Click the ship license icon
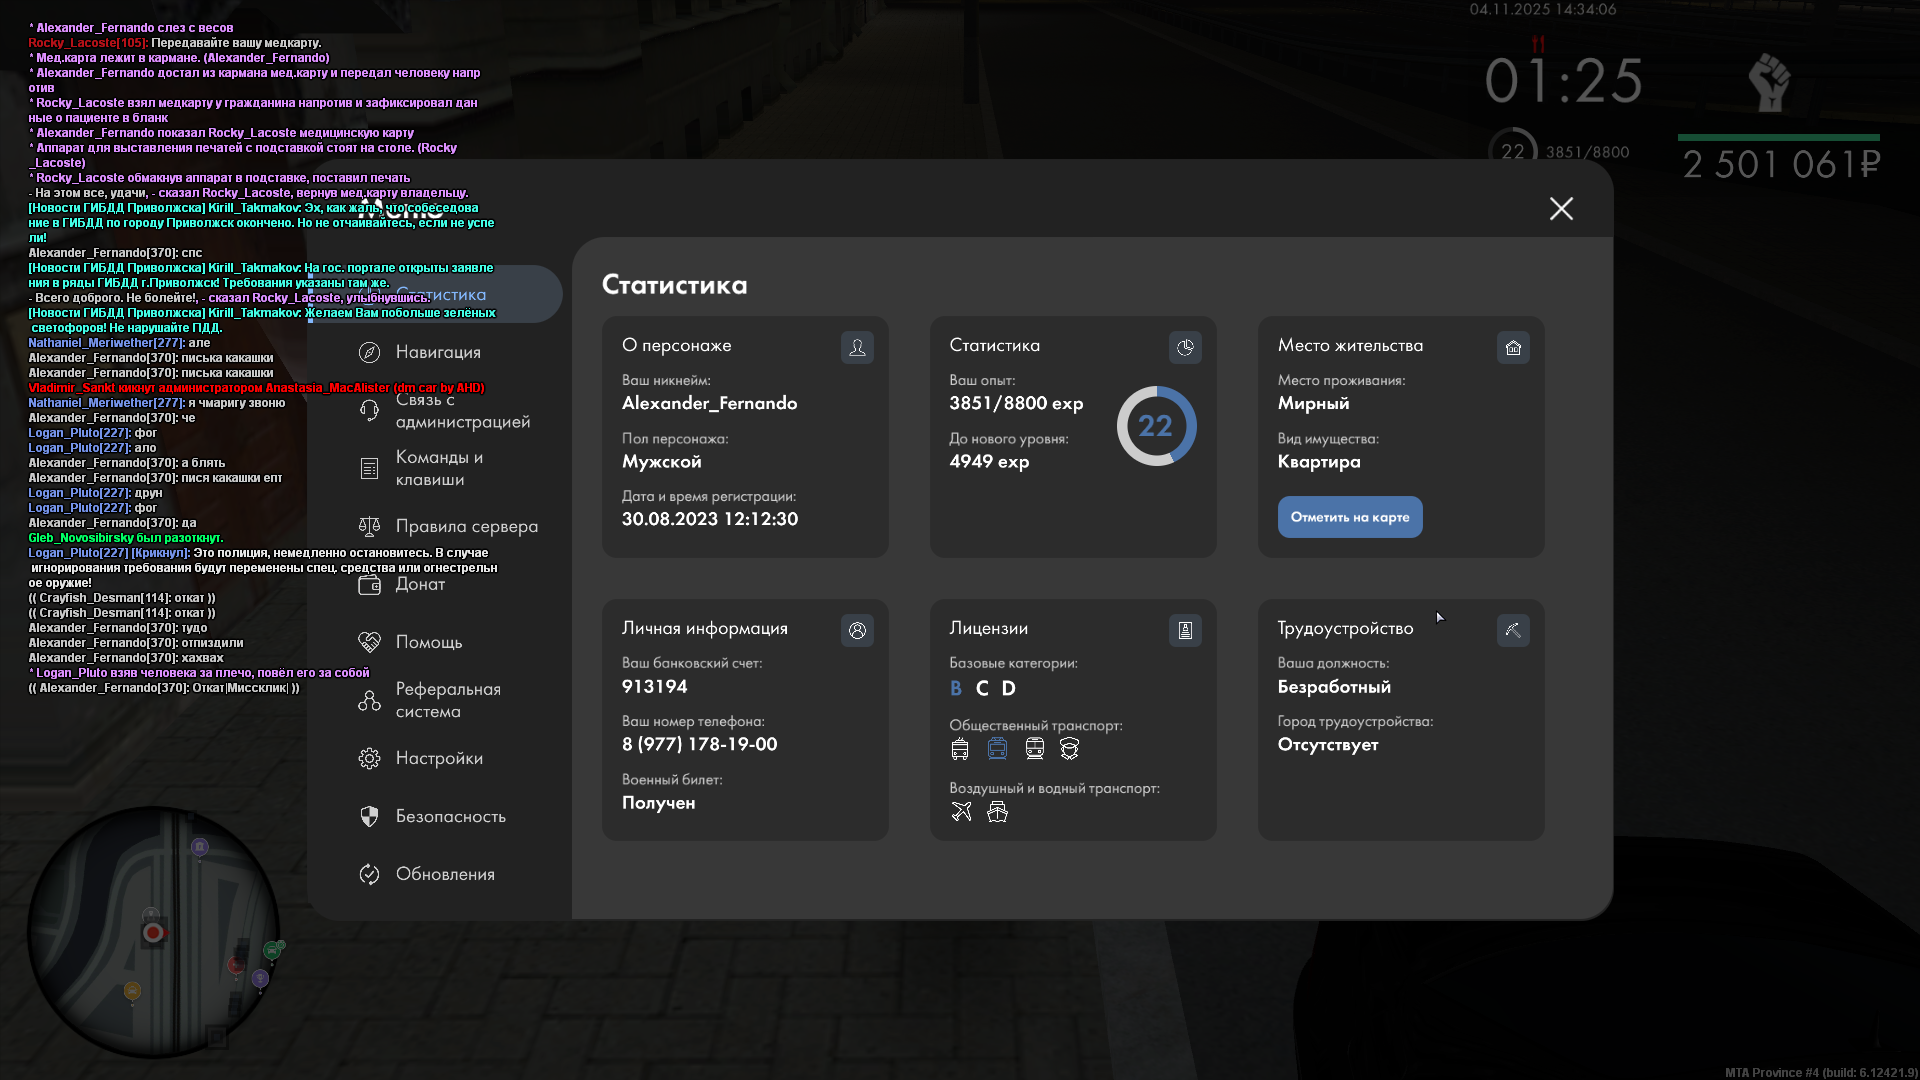1920x1080 pixels. [x=997, y=811]
